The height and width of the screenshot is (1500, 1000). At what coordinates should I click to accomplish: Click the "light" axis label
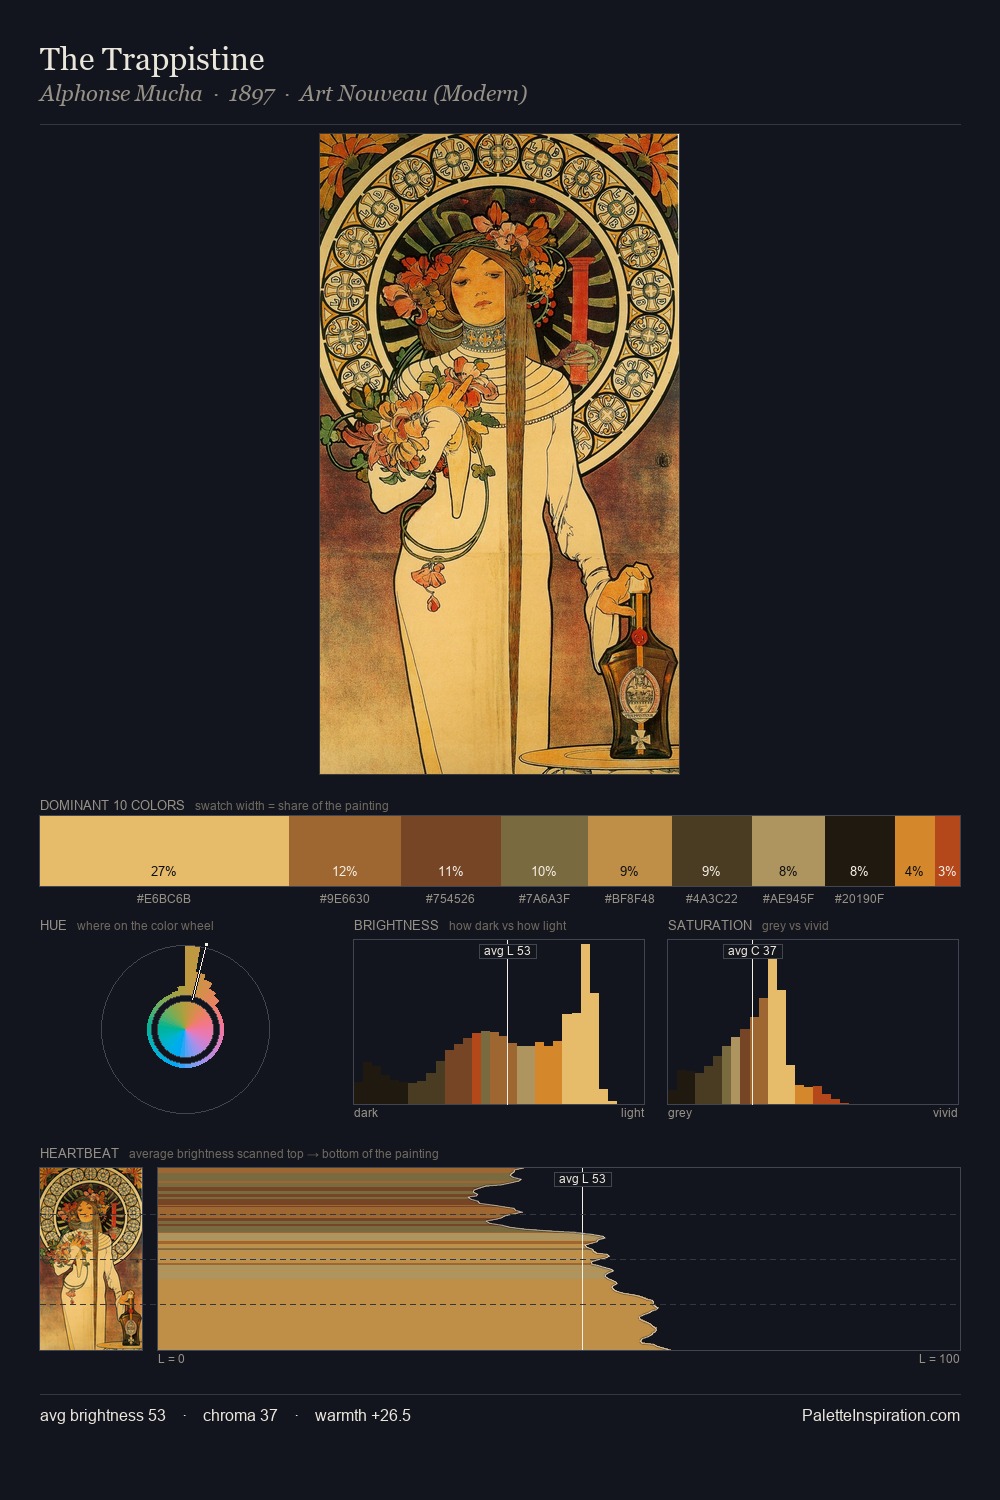[632, 1113]
